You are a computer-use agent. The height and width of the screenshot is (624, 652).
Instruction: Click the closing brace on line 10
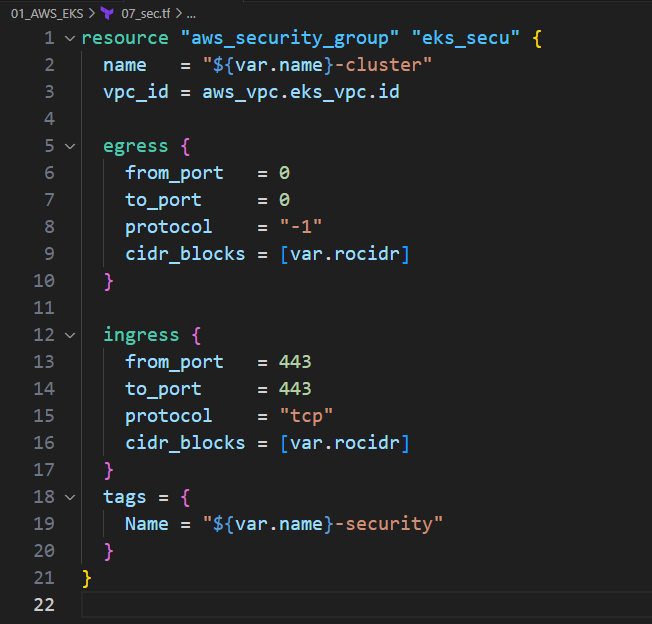(x=108, y=282)
